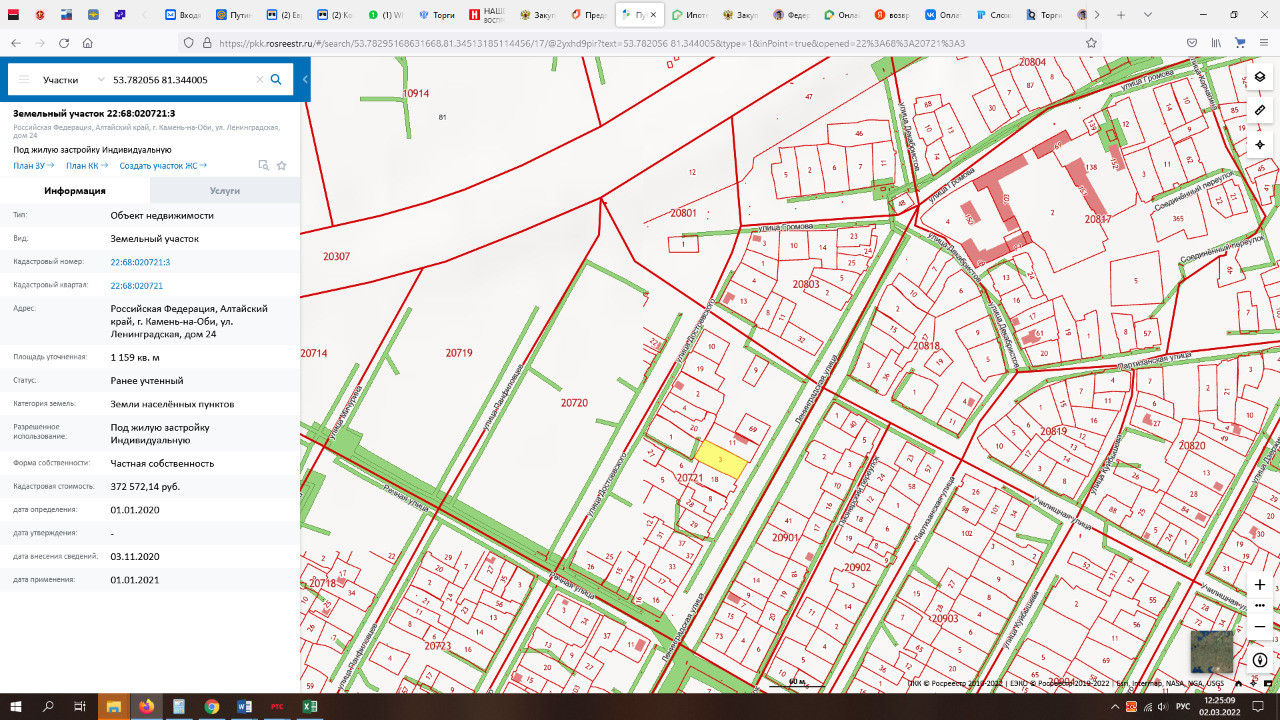Open cadastral number 22:68:020721:3 link
Screen dimensions: 1280x720
[x=140, y=262]
